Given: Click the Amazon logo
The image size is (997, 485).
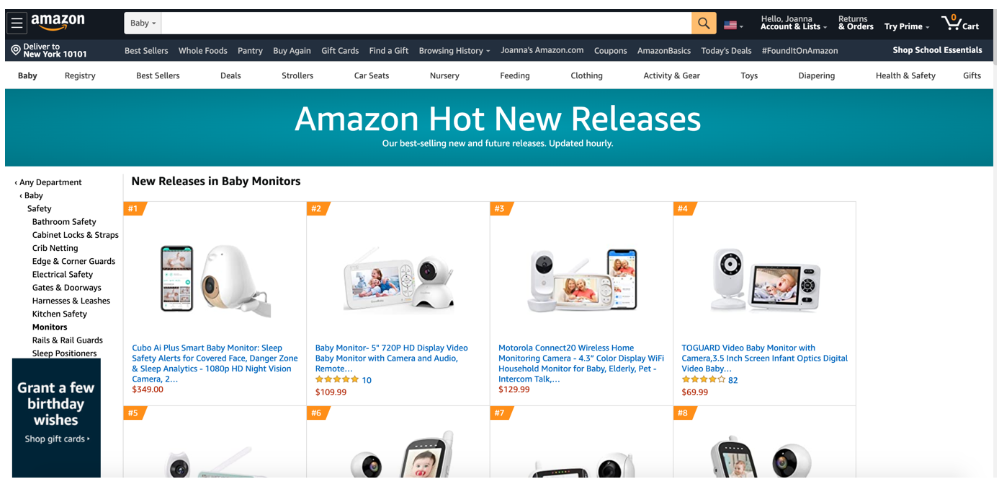Looking at the screenshot, I should [x=58, y=23].
